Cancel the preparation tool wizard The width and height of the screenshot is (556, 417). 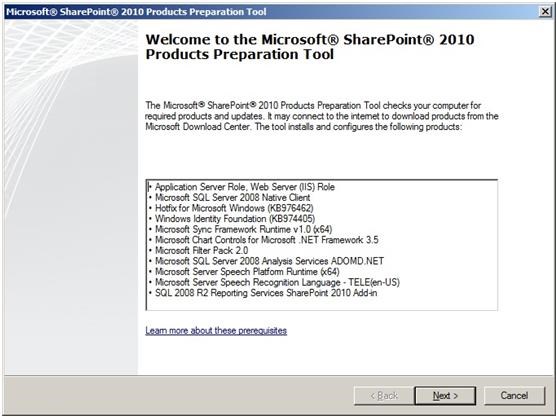coord(514,395)
